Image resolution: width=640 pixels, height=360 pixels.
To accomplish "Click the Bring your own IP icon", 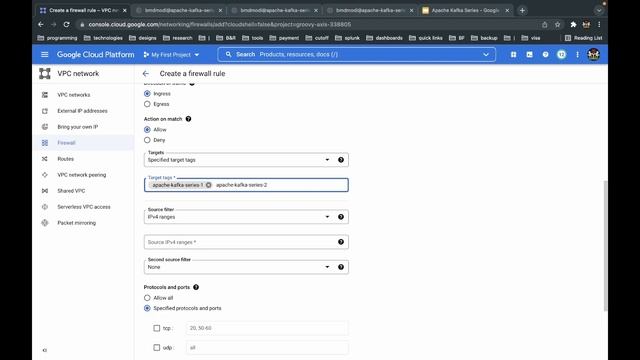I will tap(44, 127).
